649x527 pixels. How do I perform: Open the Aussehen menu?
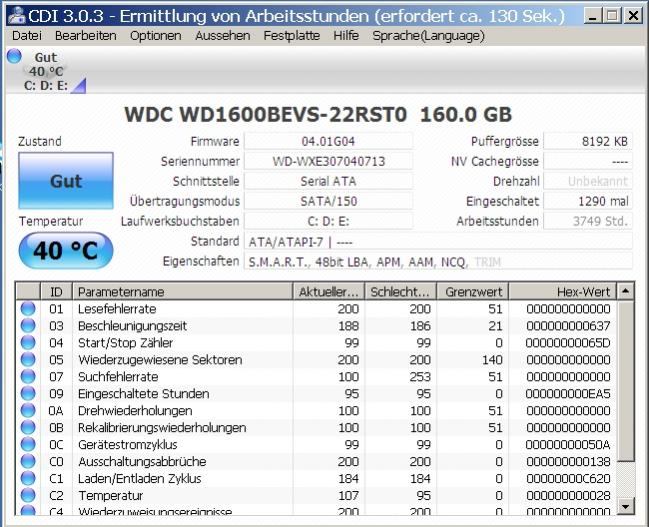click(x=223, y=36)
